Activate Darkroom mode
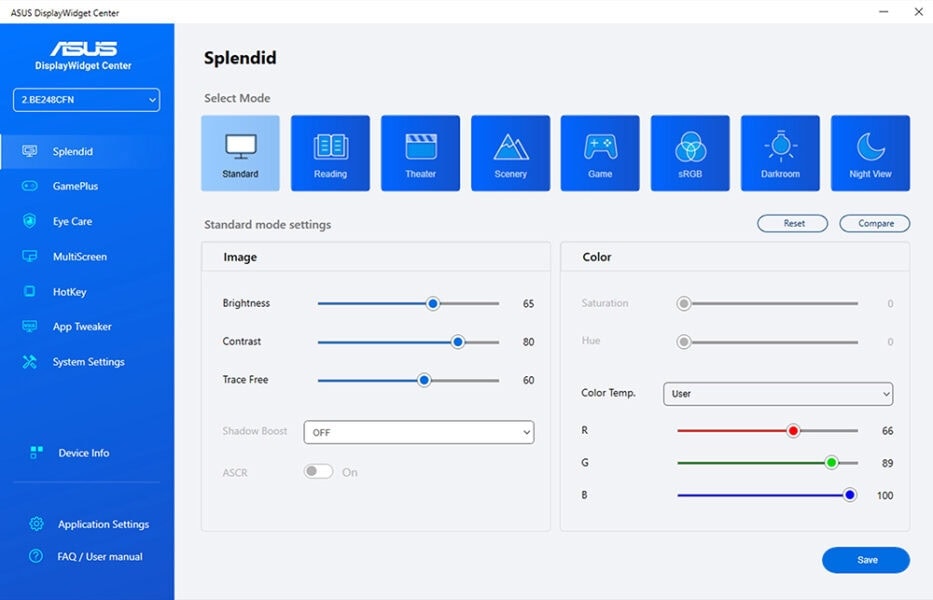The width and height of the screenshot is (933, 600). click(x=780, y=152)
